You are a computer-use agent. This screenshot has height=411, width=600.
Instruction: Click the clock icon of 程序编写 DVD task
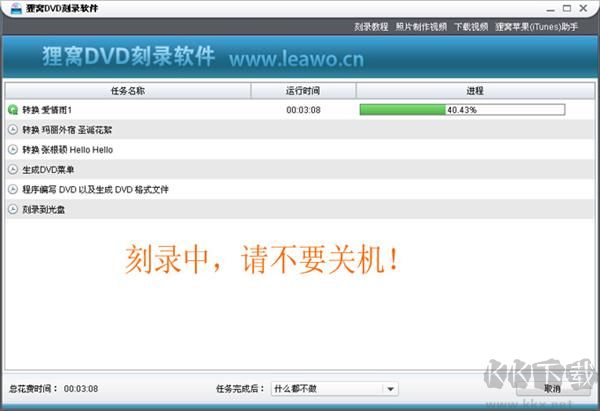coord(13,189)
